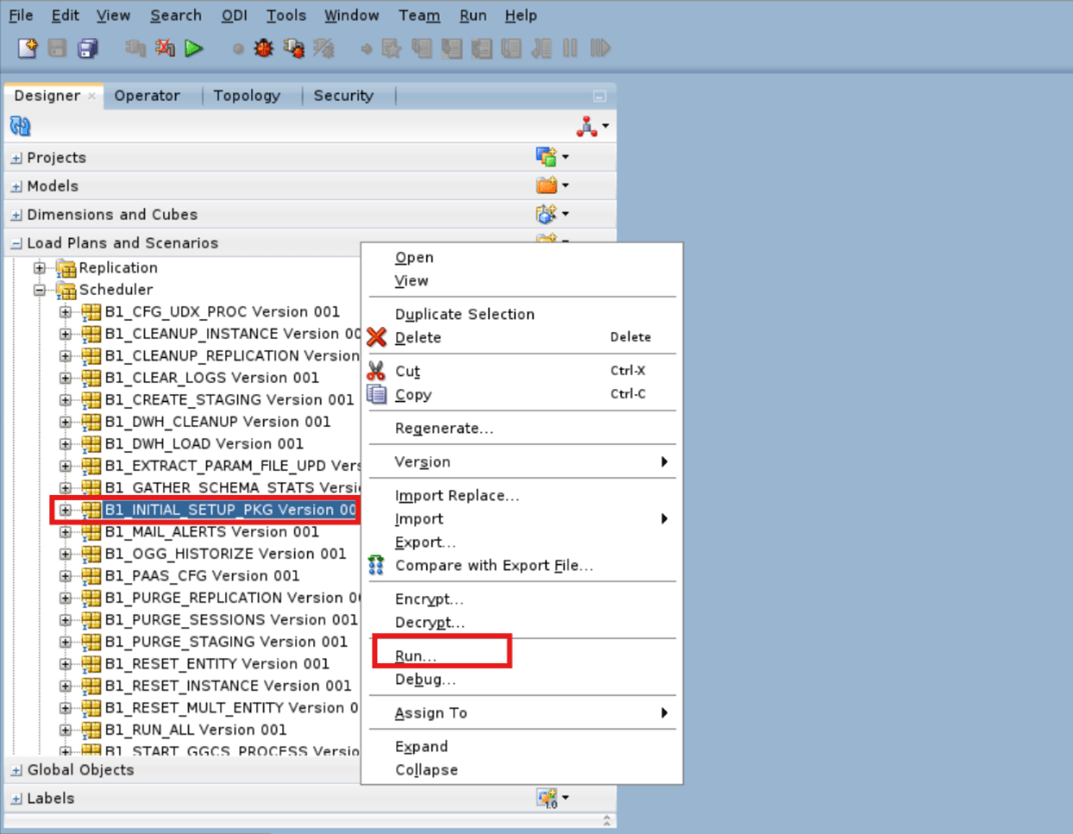Expand the Models accordion
The image size is (1073, 834).
tap(16, 187)
